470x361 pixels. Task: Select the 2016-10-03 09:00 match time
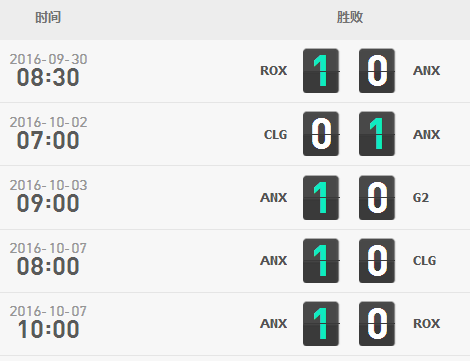48,196
